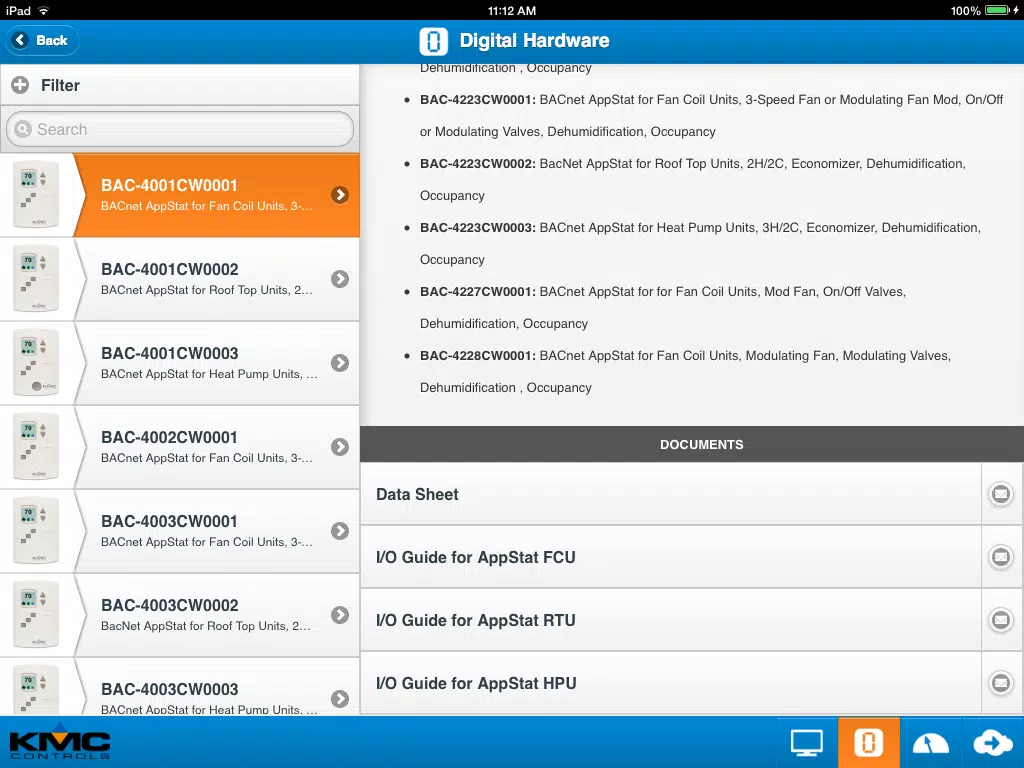Tap the BAC-4223CW0003 description entry

(x=700, y=244)
